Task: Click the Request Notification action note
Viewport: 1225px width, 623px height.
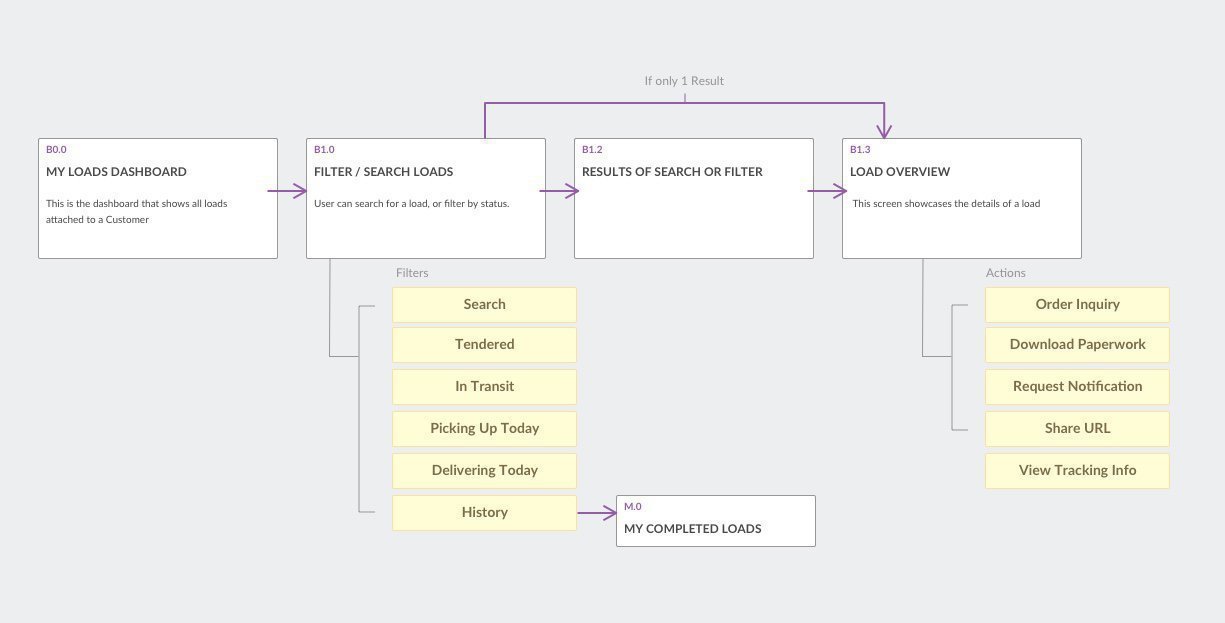Action: click(x=1077, y=387)
